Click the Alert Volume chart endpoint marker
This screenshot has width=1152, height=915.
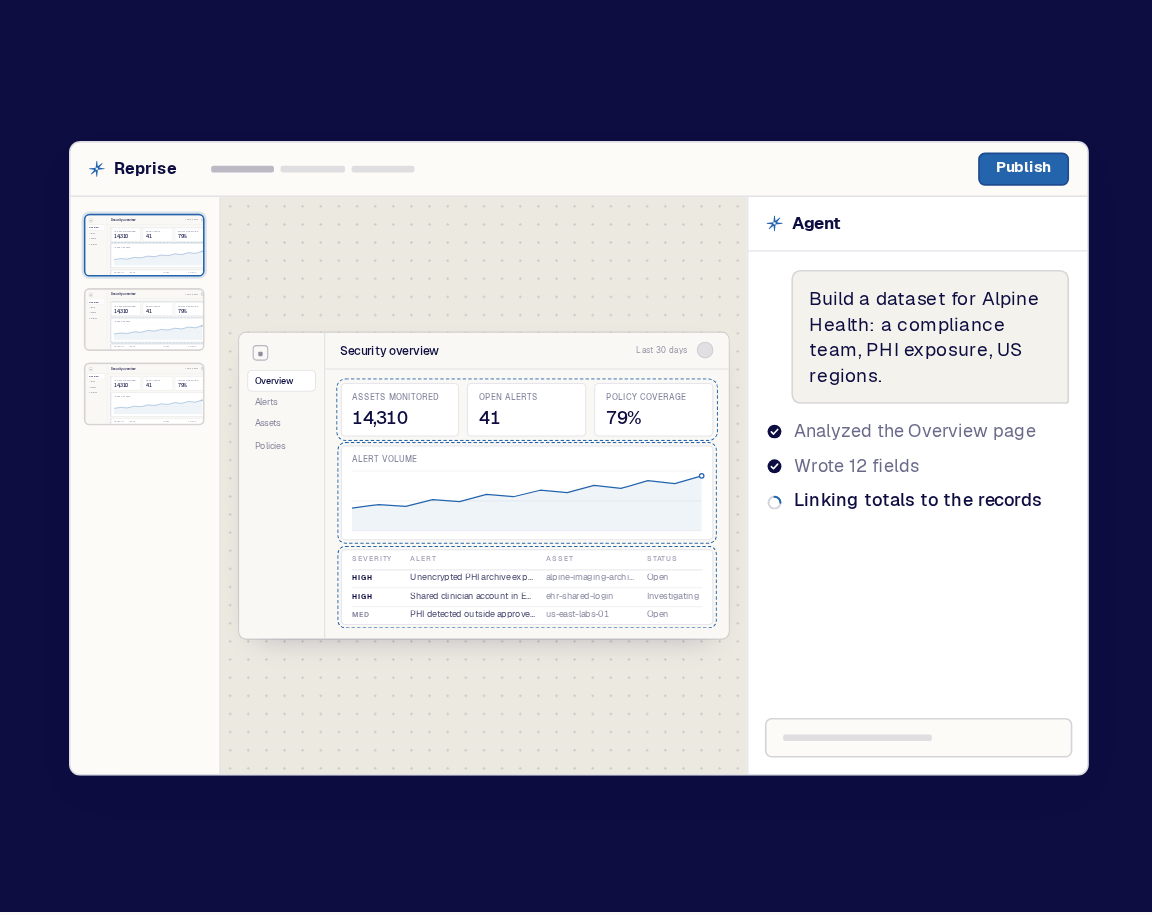pyautogui.click(x=702, y=476)
